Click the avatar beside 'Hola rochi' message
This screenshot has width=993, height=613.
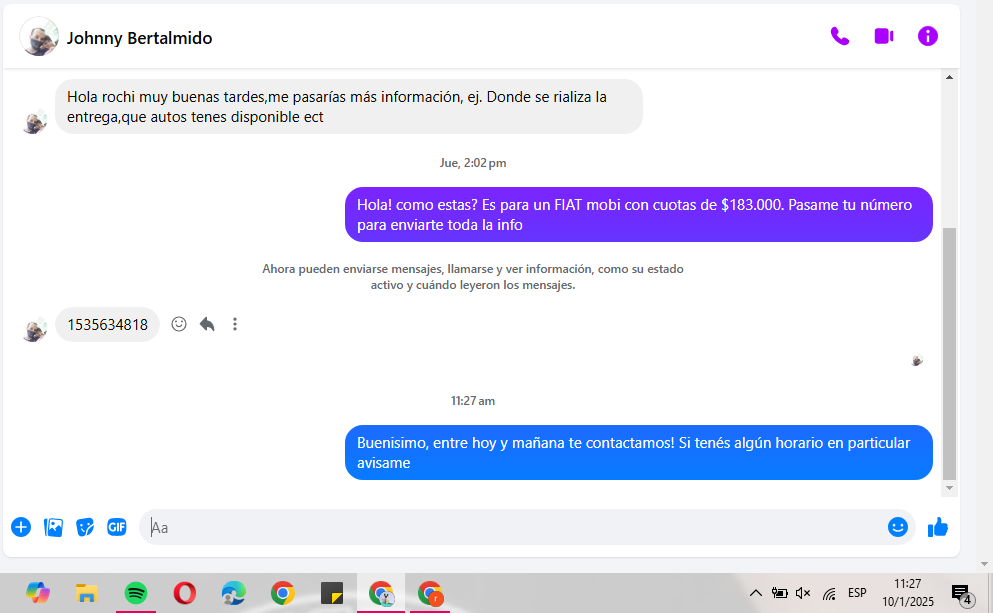point(35,122)
